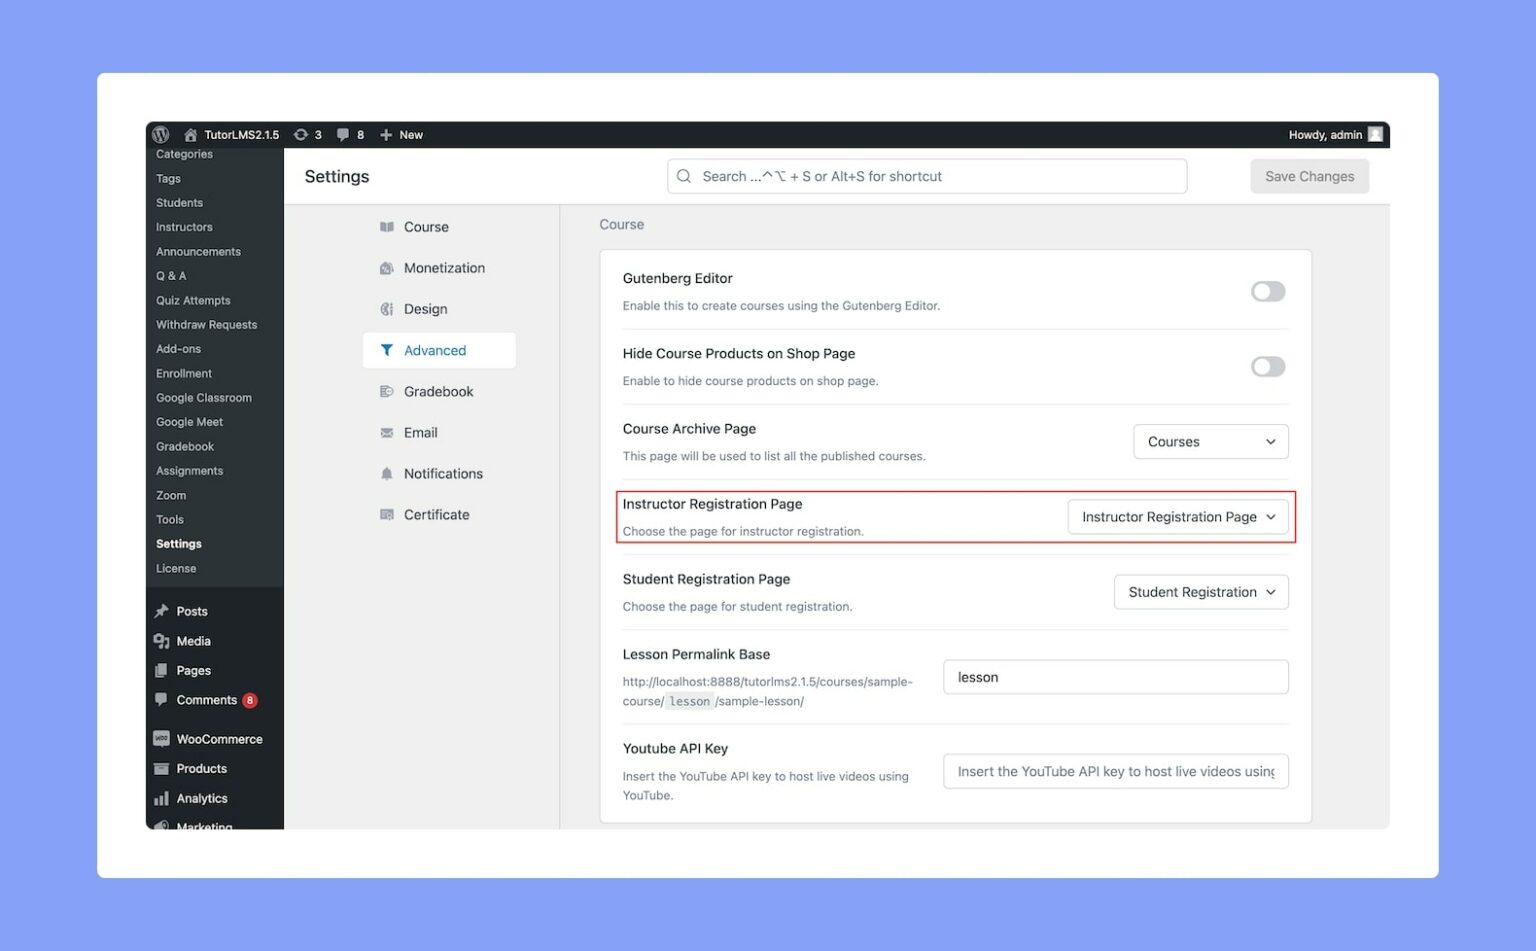Click the settings search field

pos(926,177)
